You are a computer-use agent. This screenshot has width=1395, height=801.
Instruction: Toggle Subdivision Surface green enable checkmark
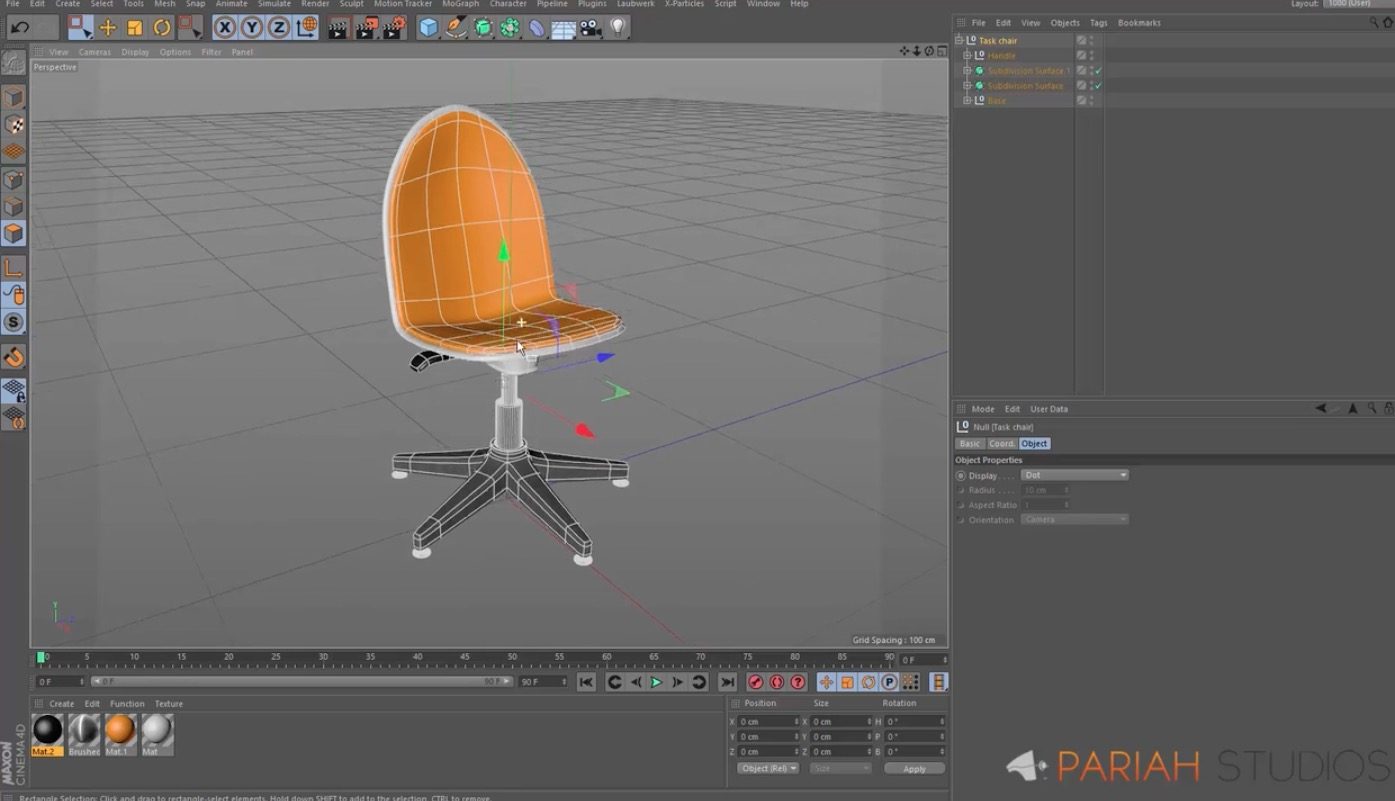point(1098,86)
